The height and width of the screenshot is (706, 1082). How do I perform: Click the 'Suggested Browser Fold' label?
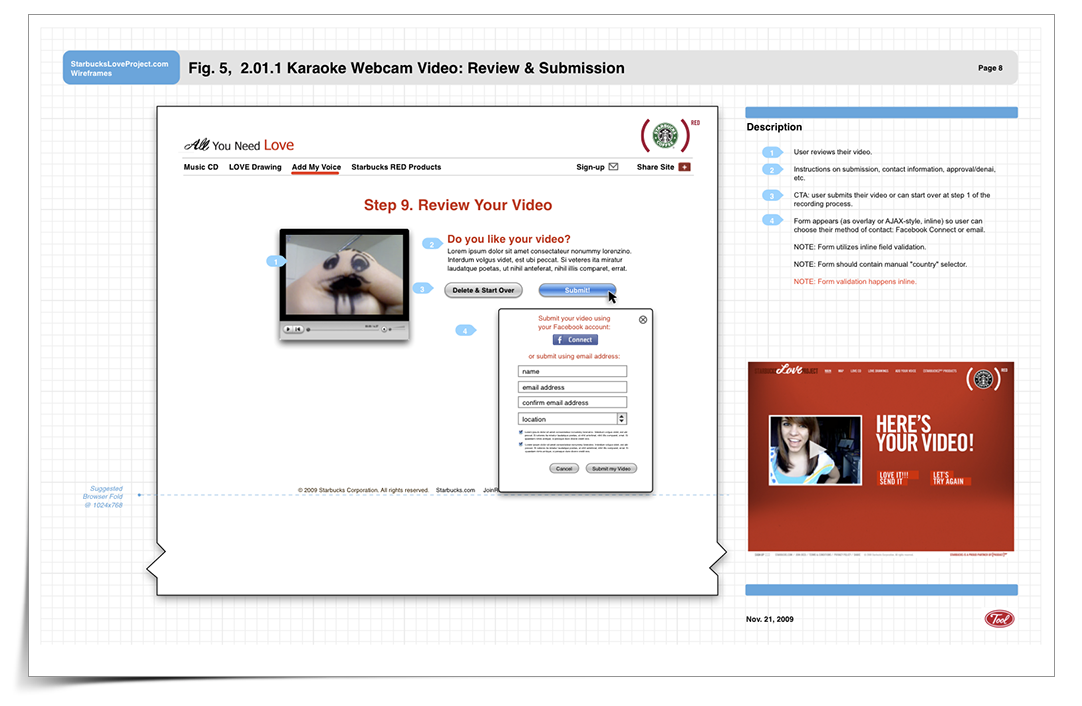point(104,496)
